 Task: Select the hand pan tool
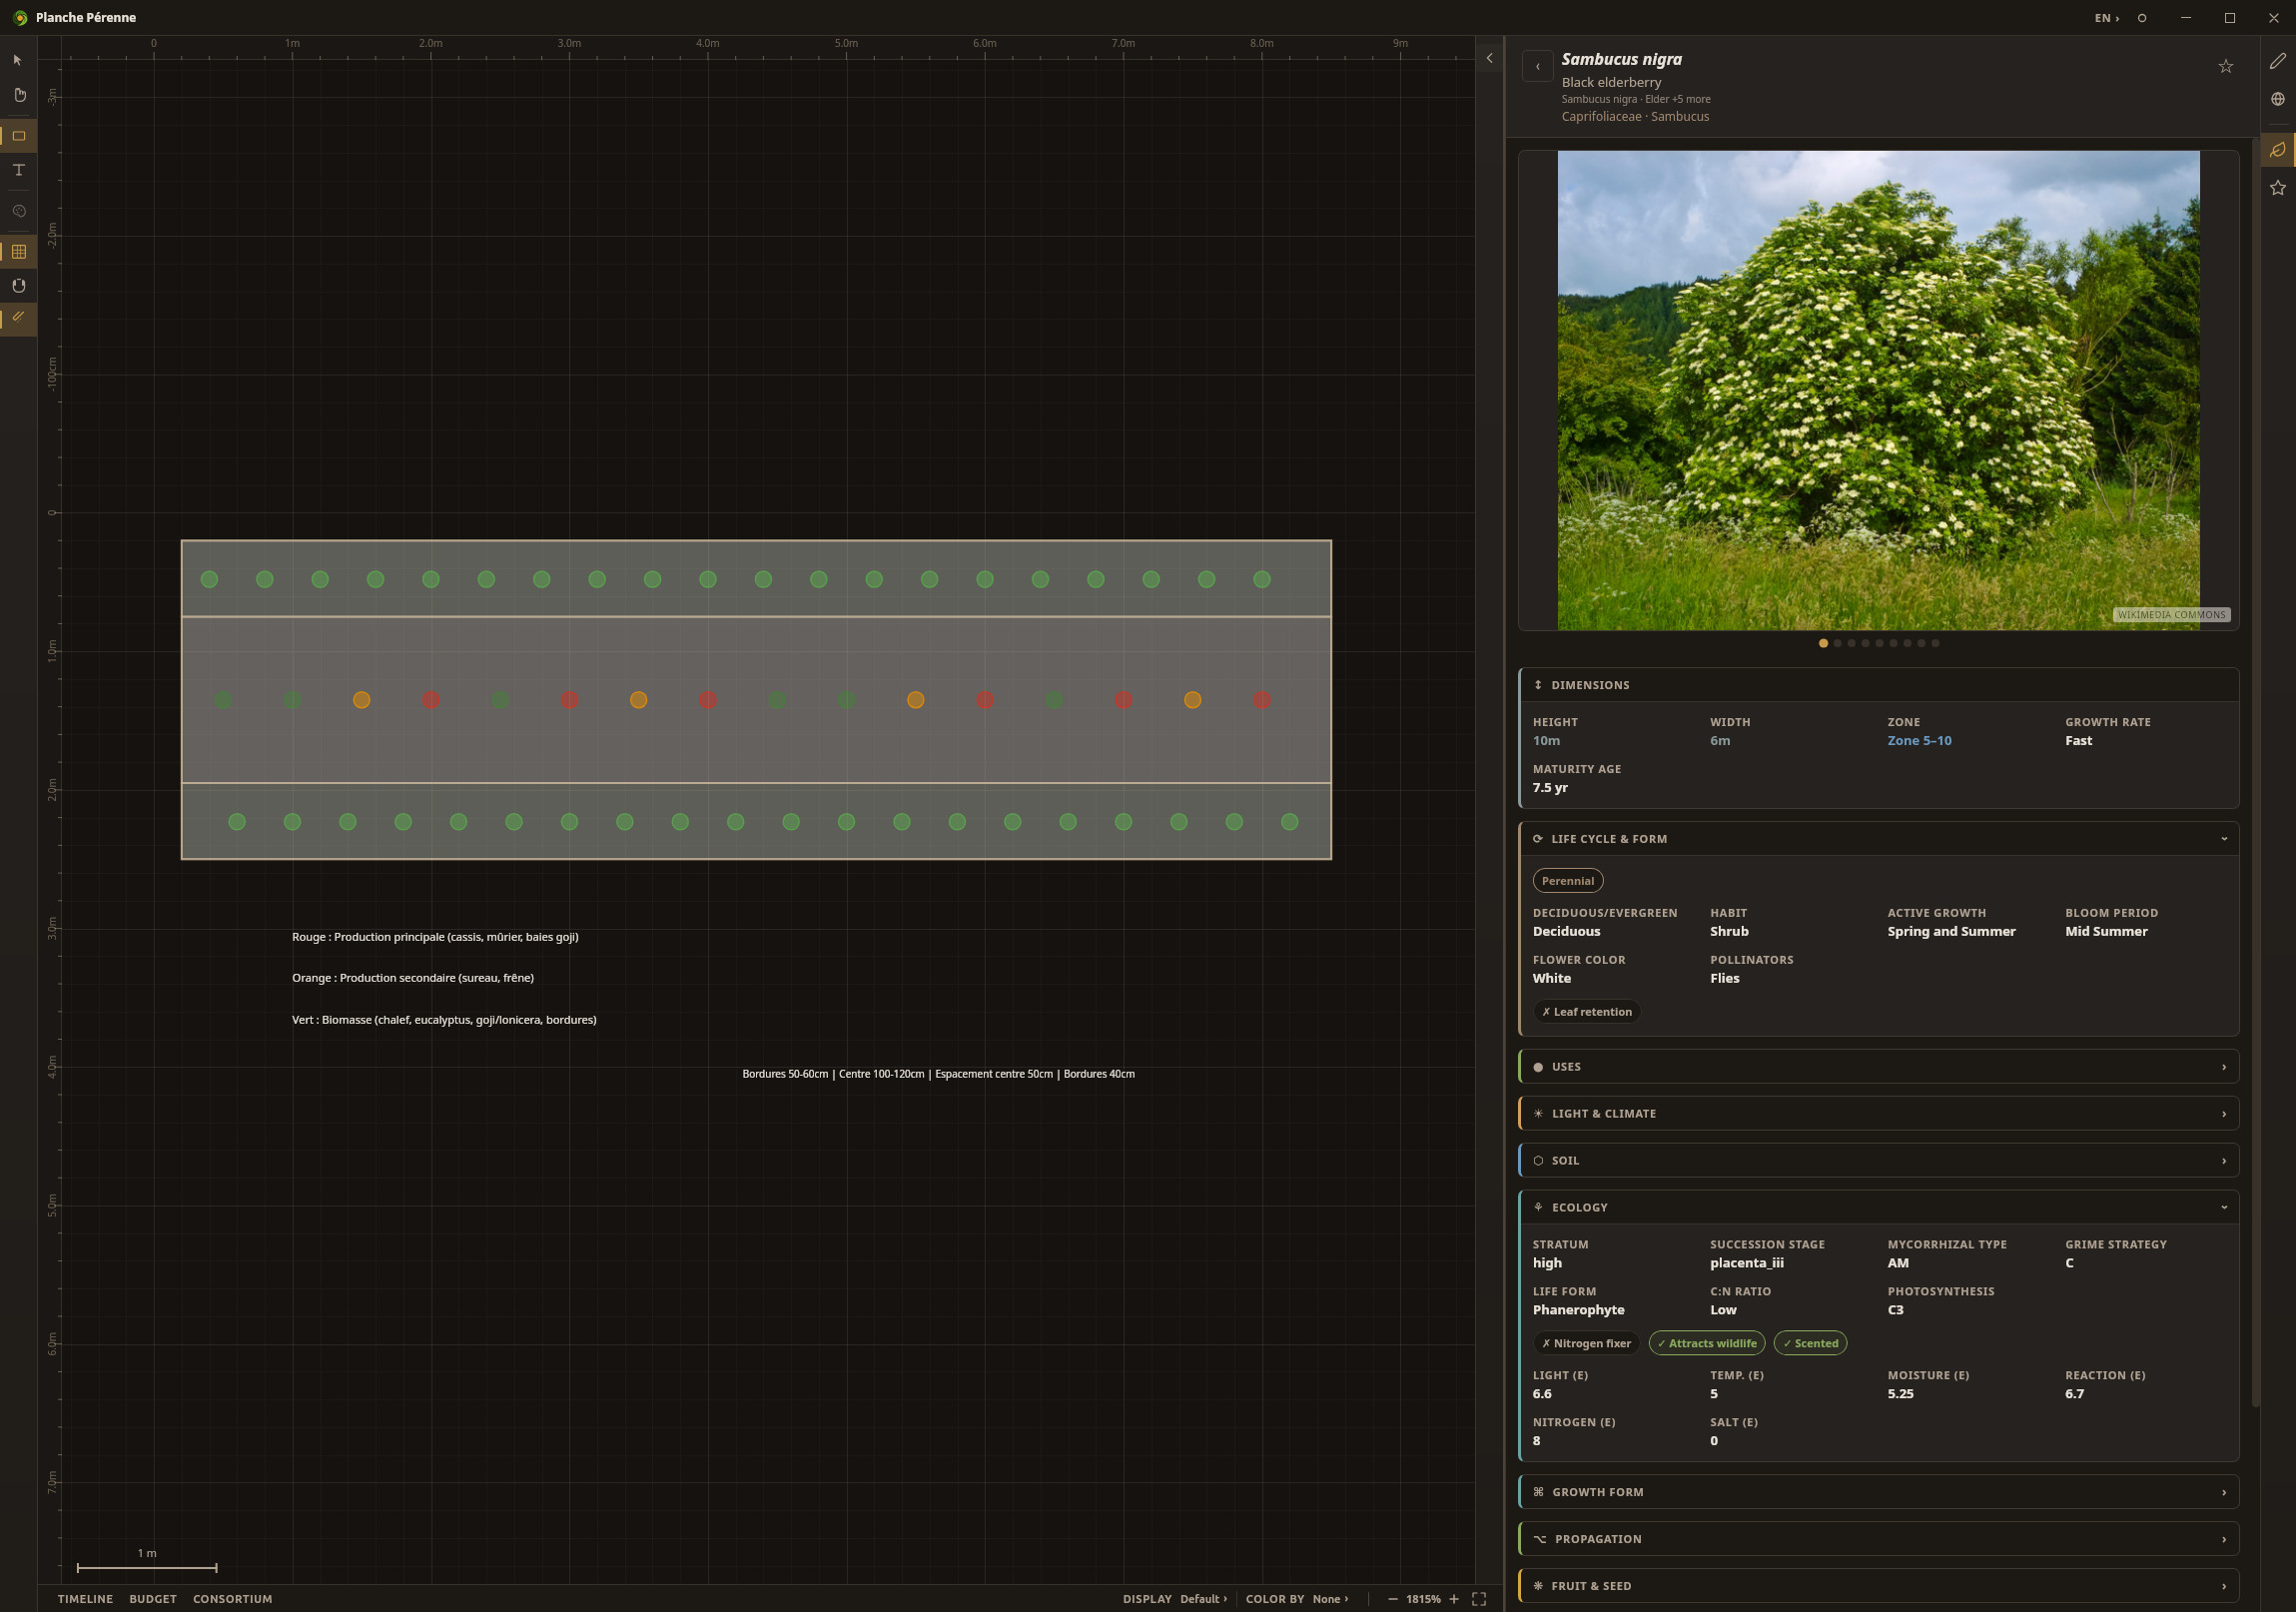coord(18,95)
